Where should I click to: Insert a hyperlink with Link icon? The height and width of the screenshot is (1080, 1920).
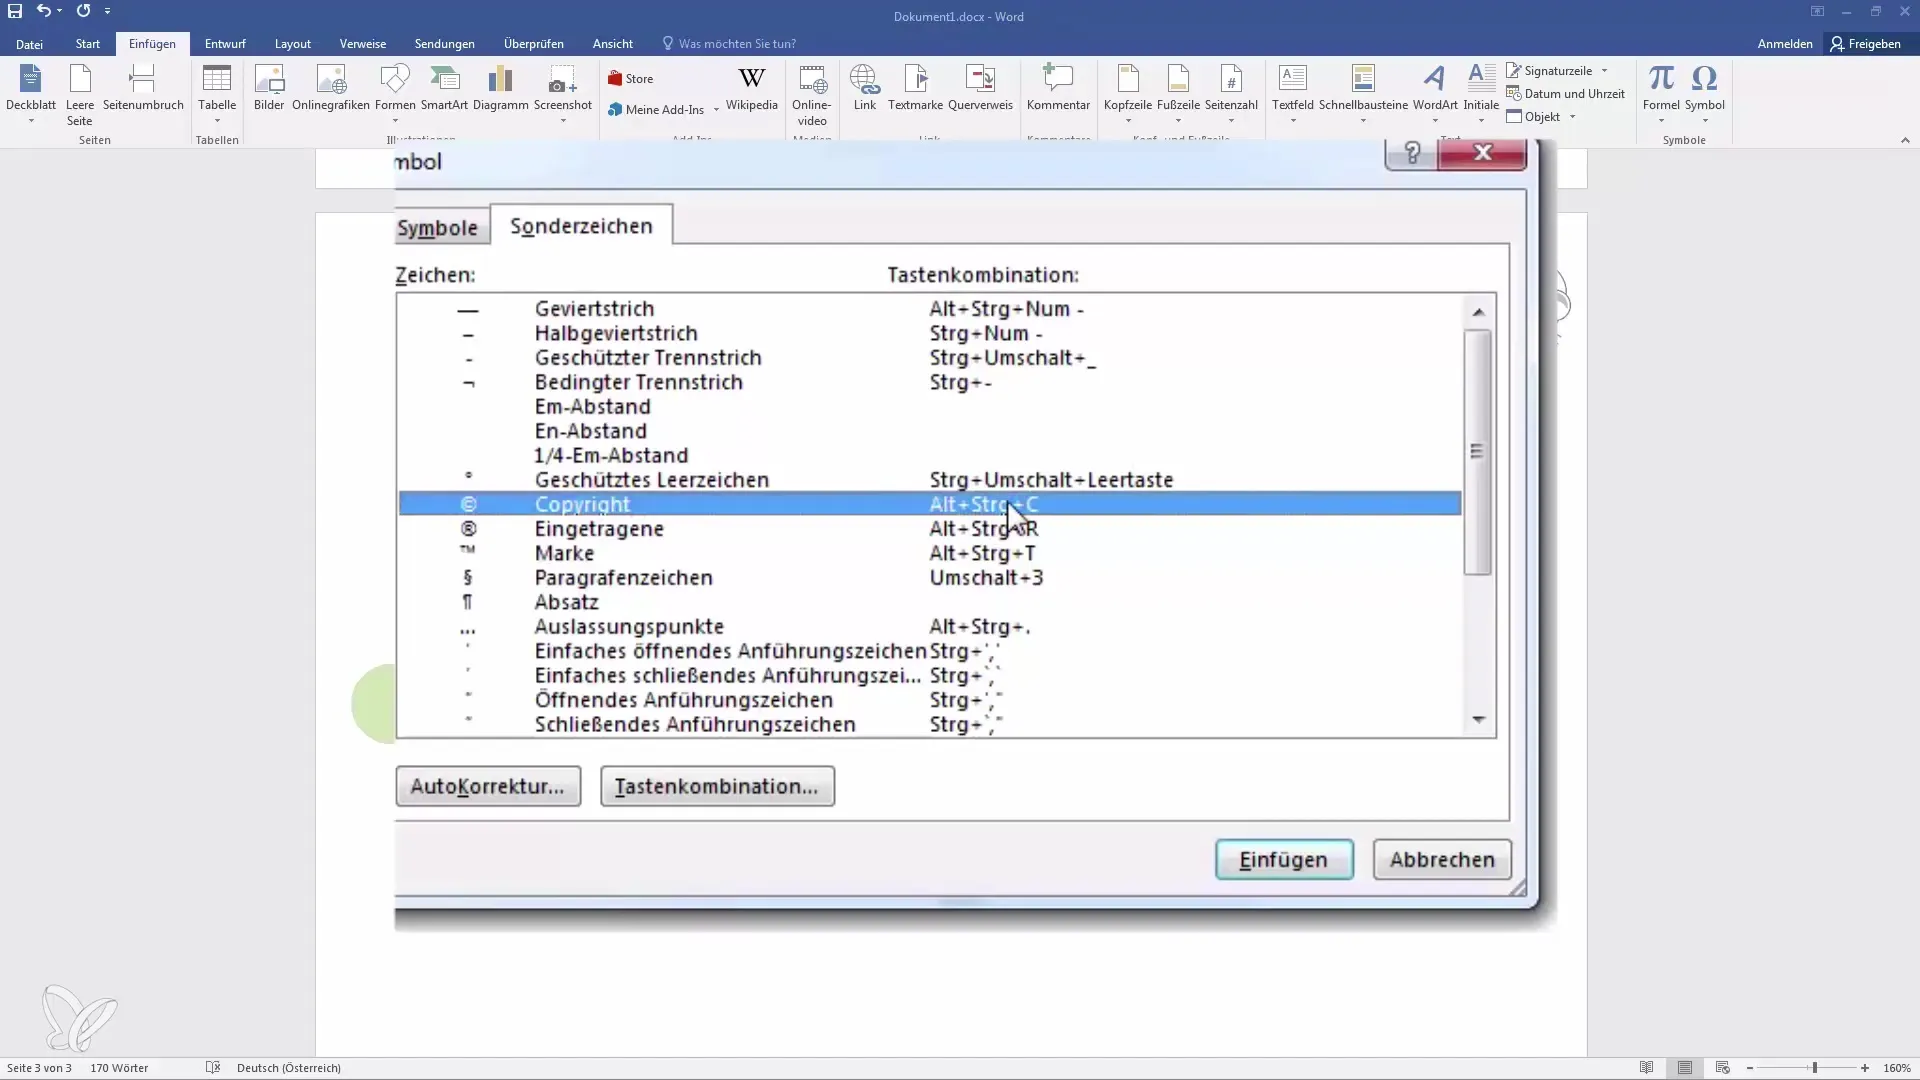tap(865, 88)
